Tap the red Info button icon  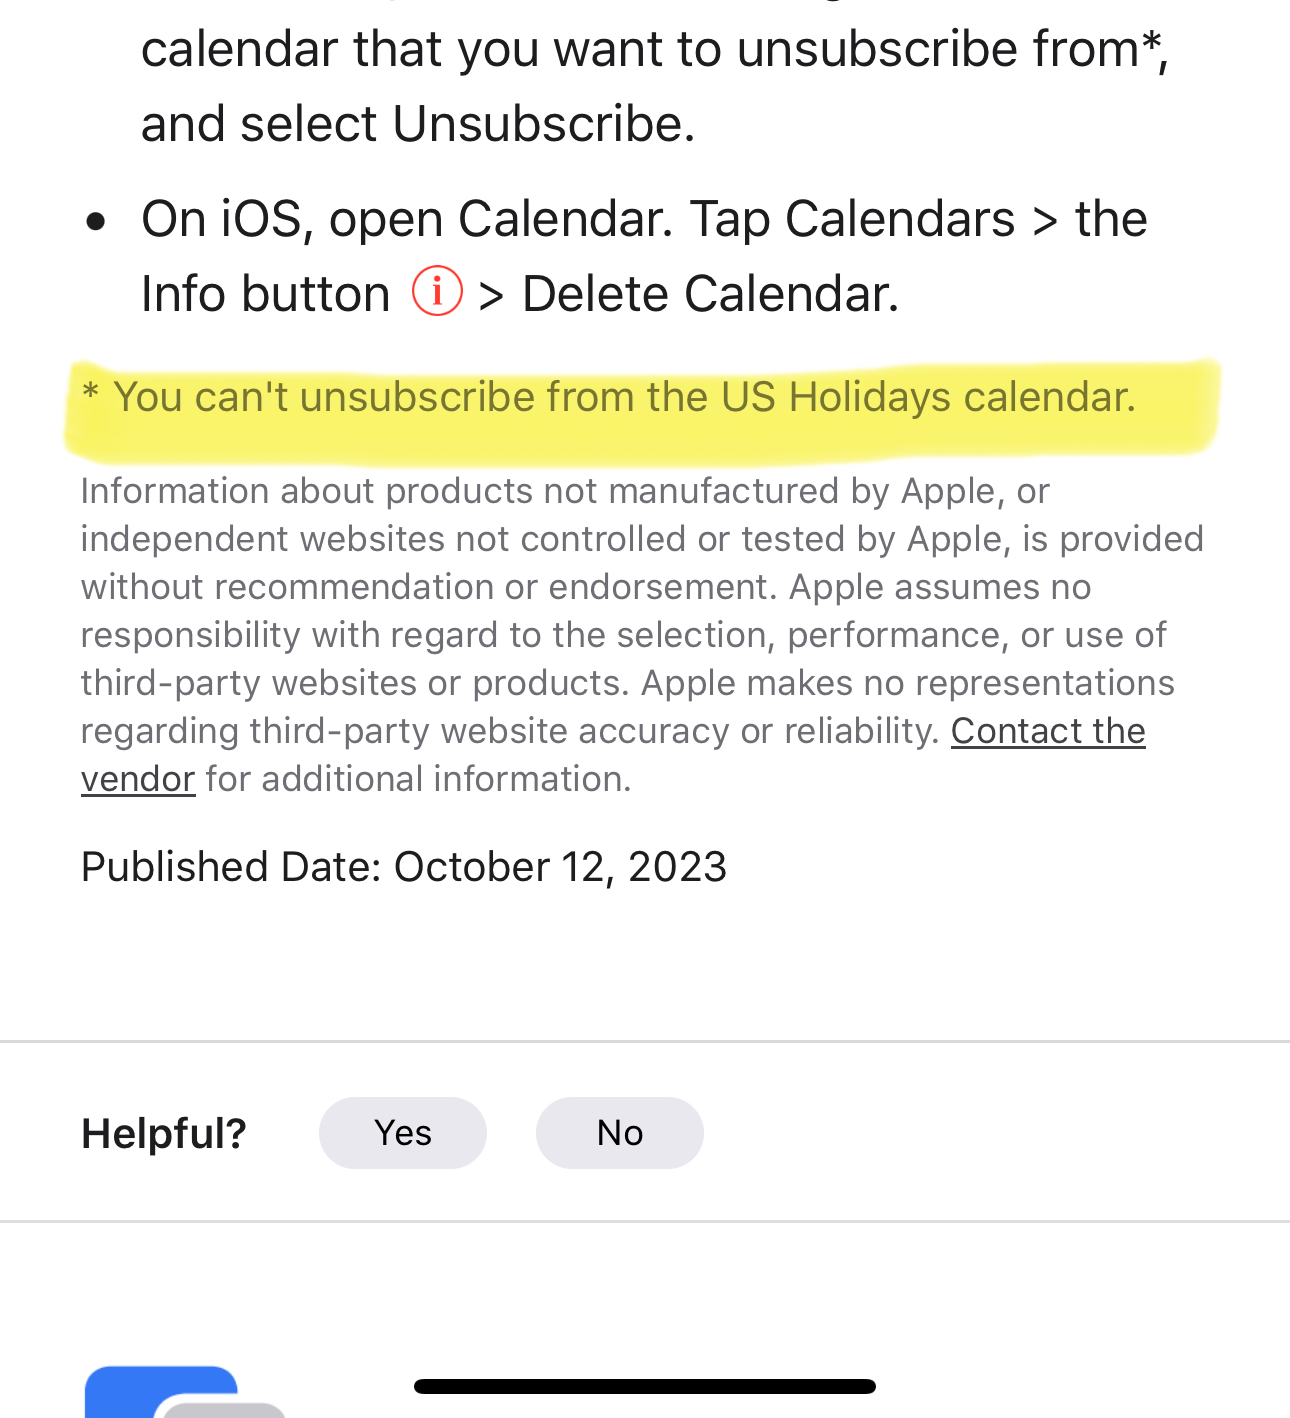437,292
